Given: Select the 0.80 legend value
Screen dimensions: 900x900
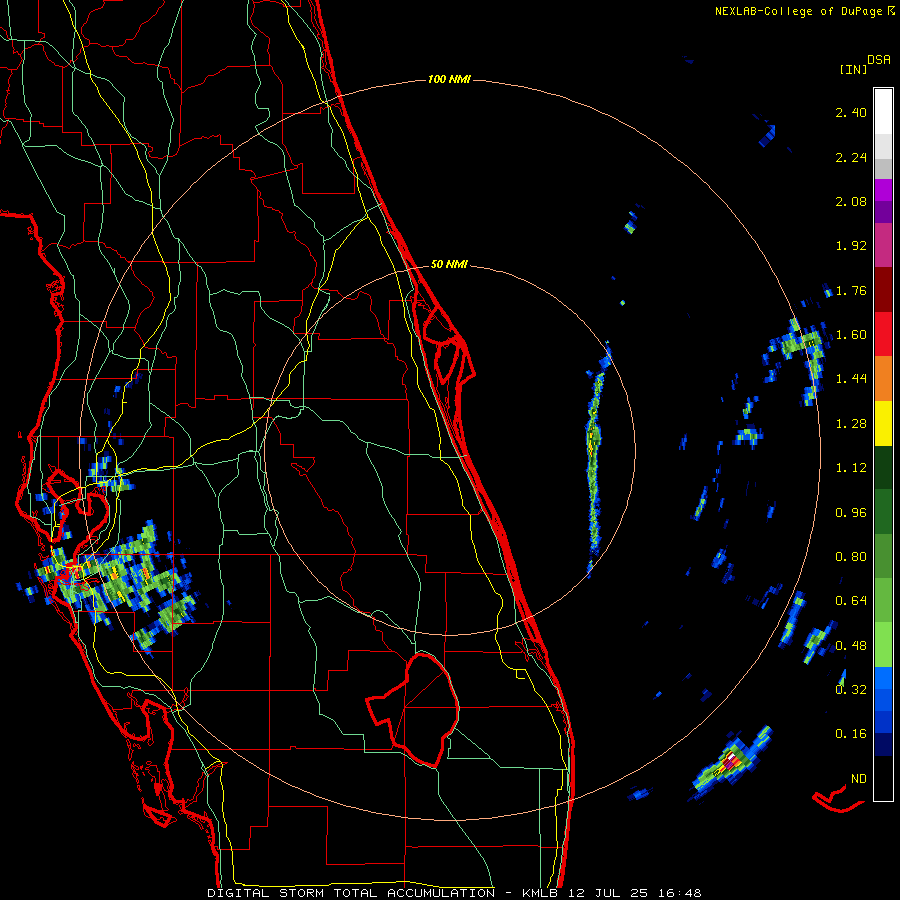Looking at the screenshot, I should (x=851, y=557).
